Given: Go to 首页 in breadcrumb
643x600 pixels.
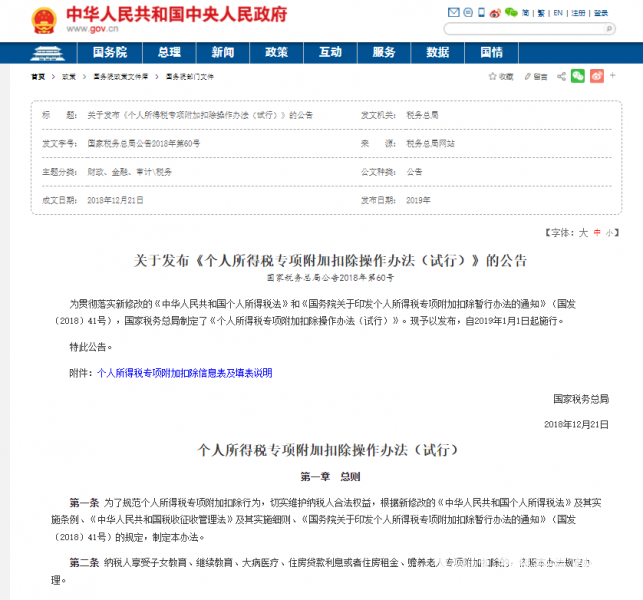Looking at the screenshot, I should (x=38, y=77).
